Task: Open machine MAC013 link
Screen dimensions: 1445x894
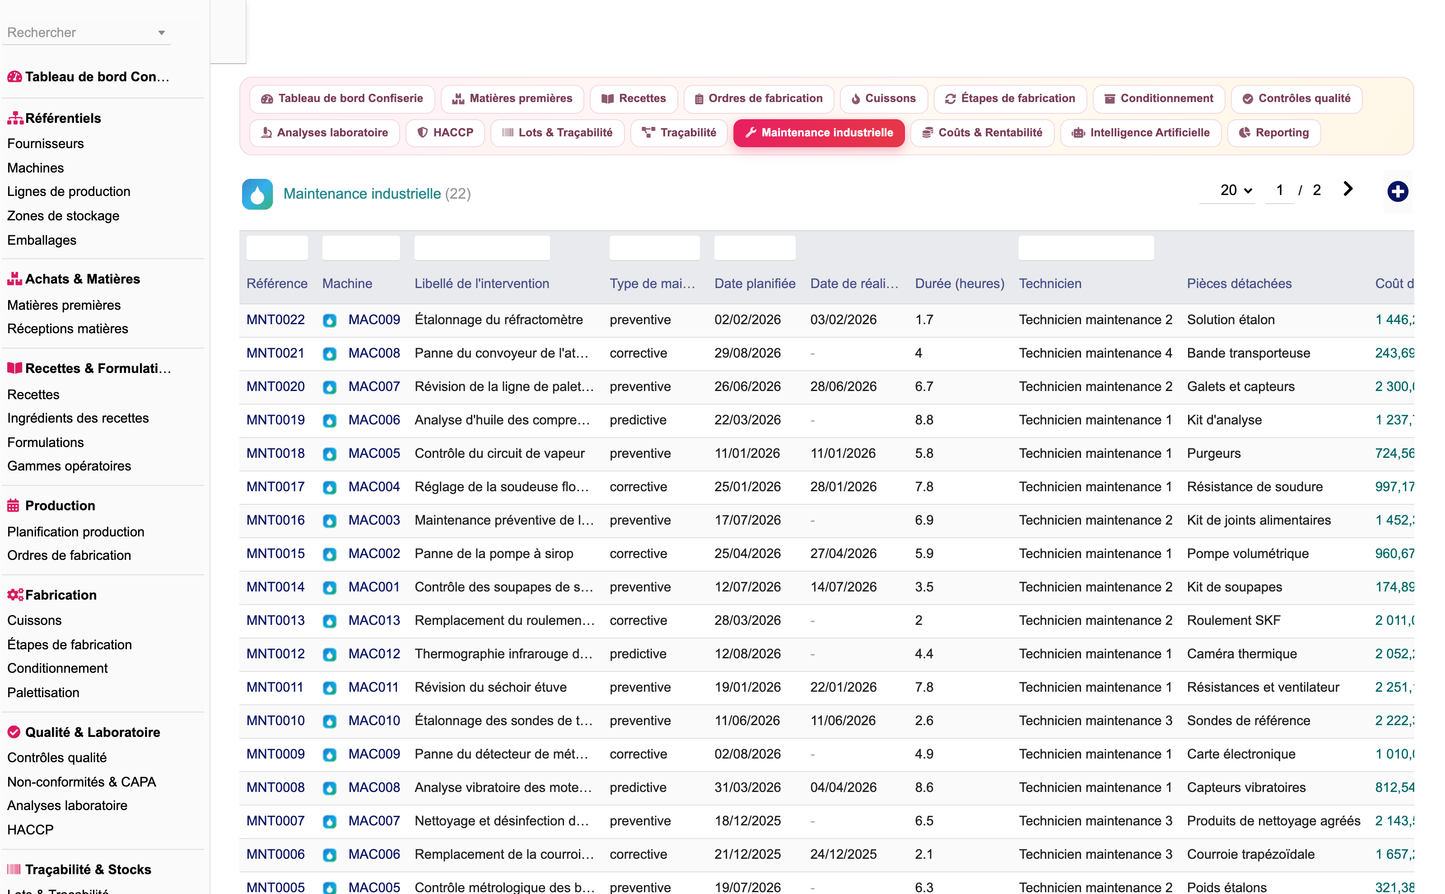Action: [374, 621]
